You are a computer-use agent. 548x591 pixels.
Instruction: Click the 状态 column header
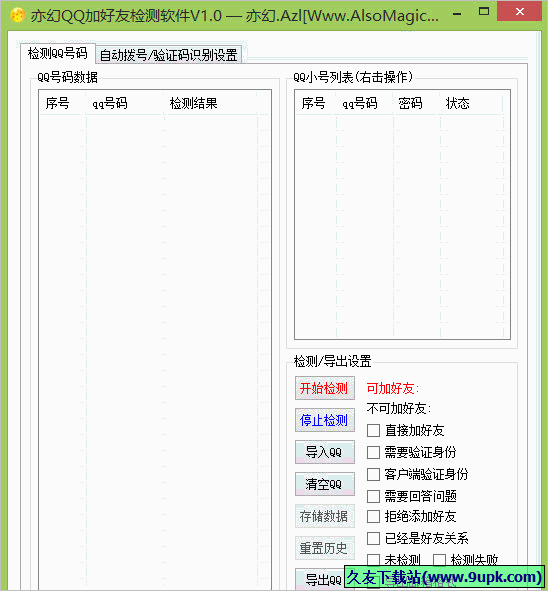471,103
